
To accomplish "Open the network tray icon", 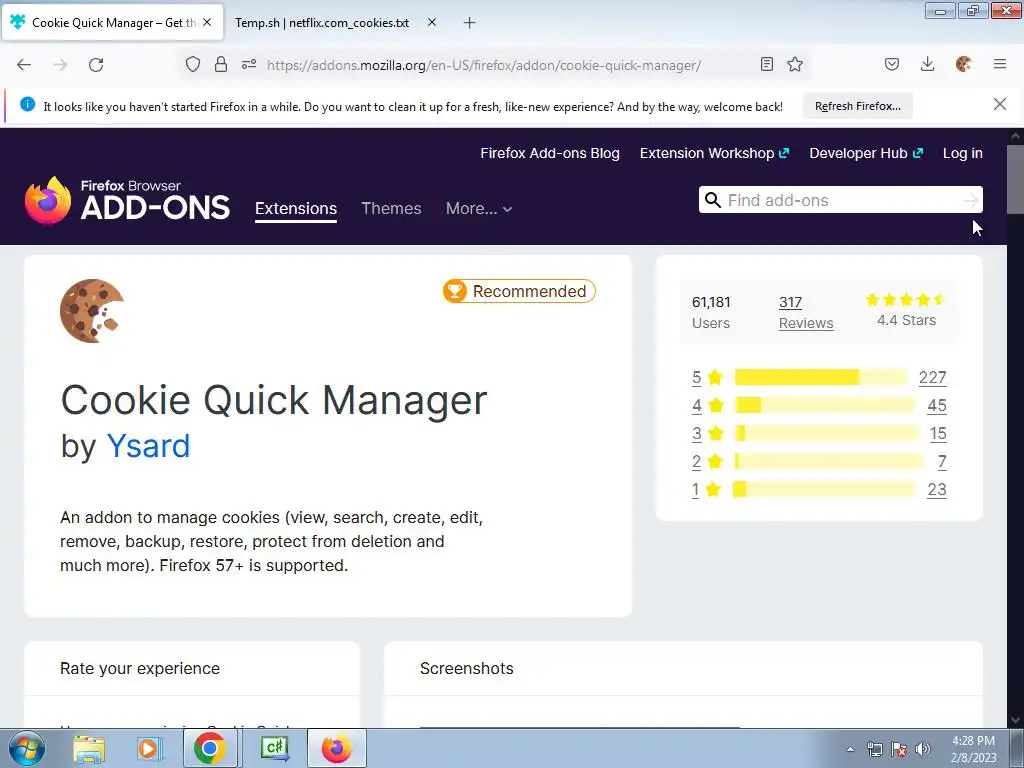I will point(874,749).
